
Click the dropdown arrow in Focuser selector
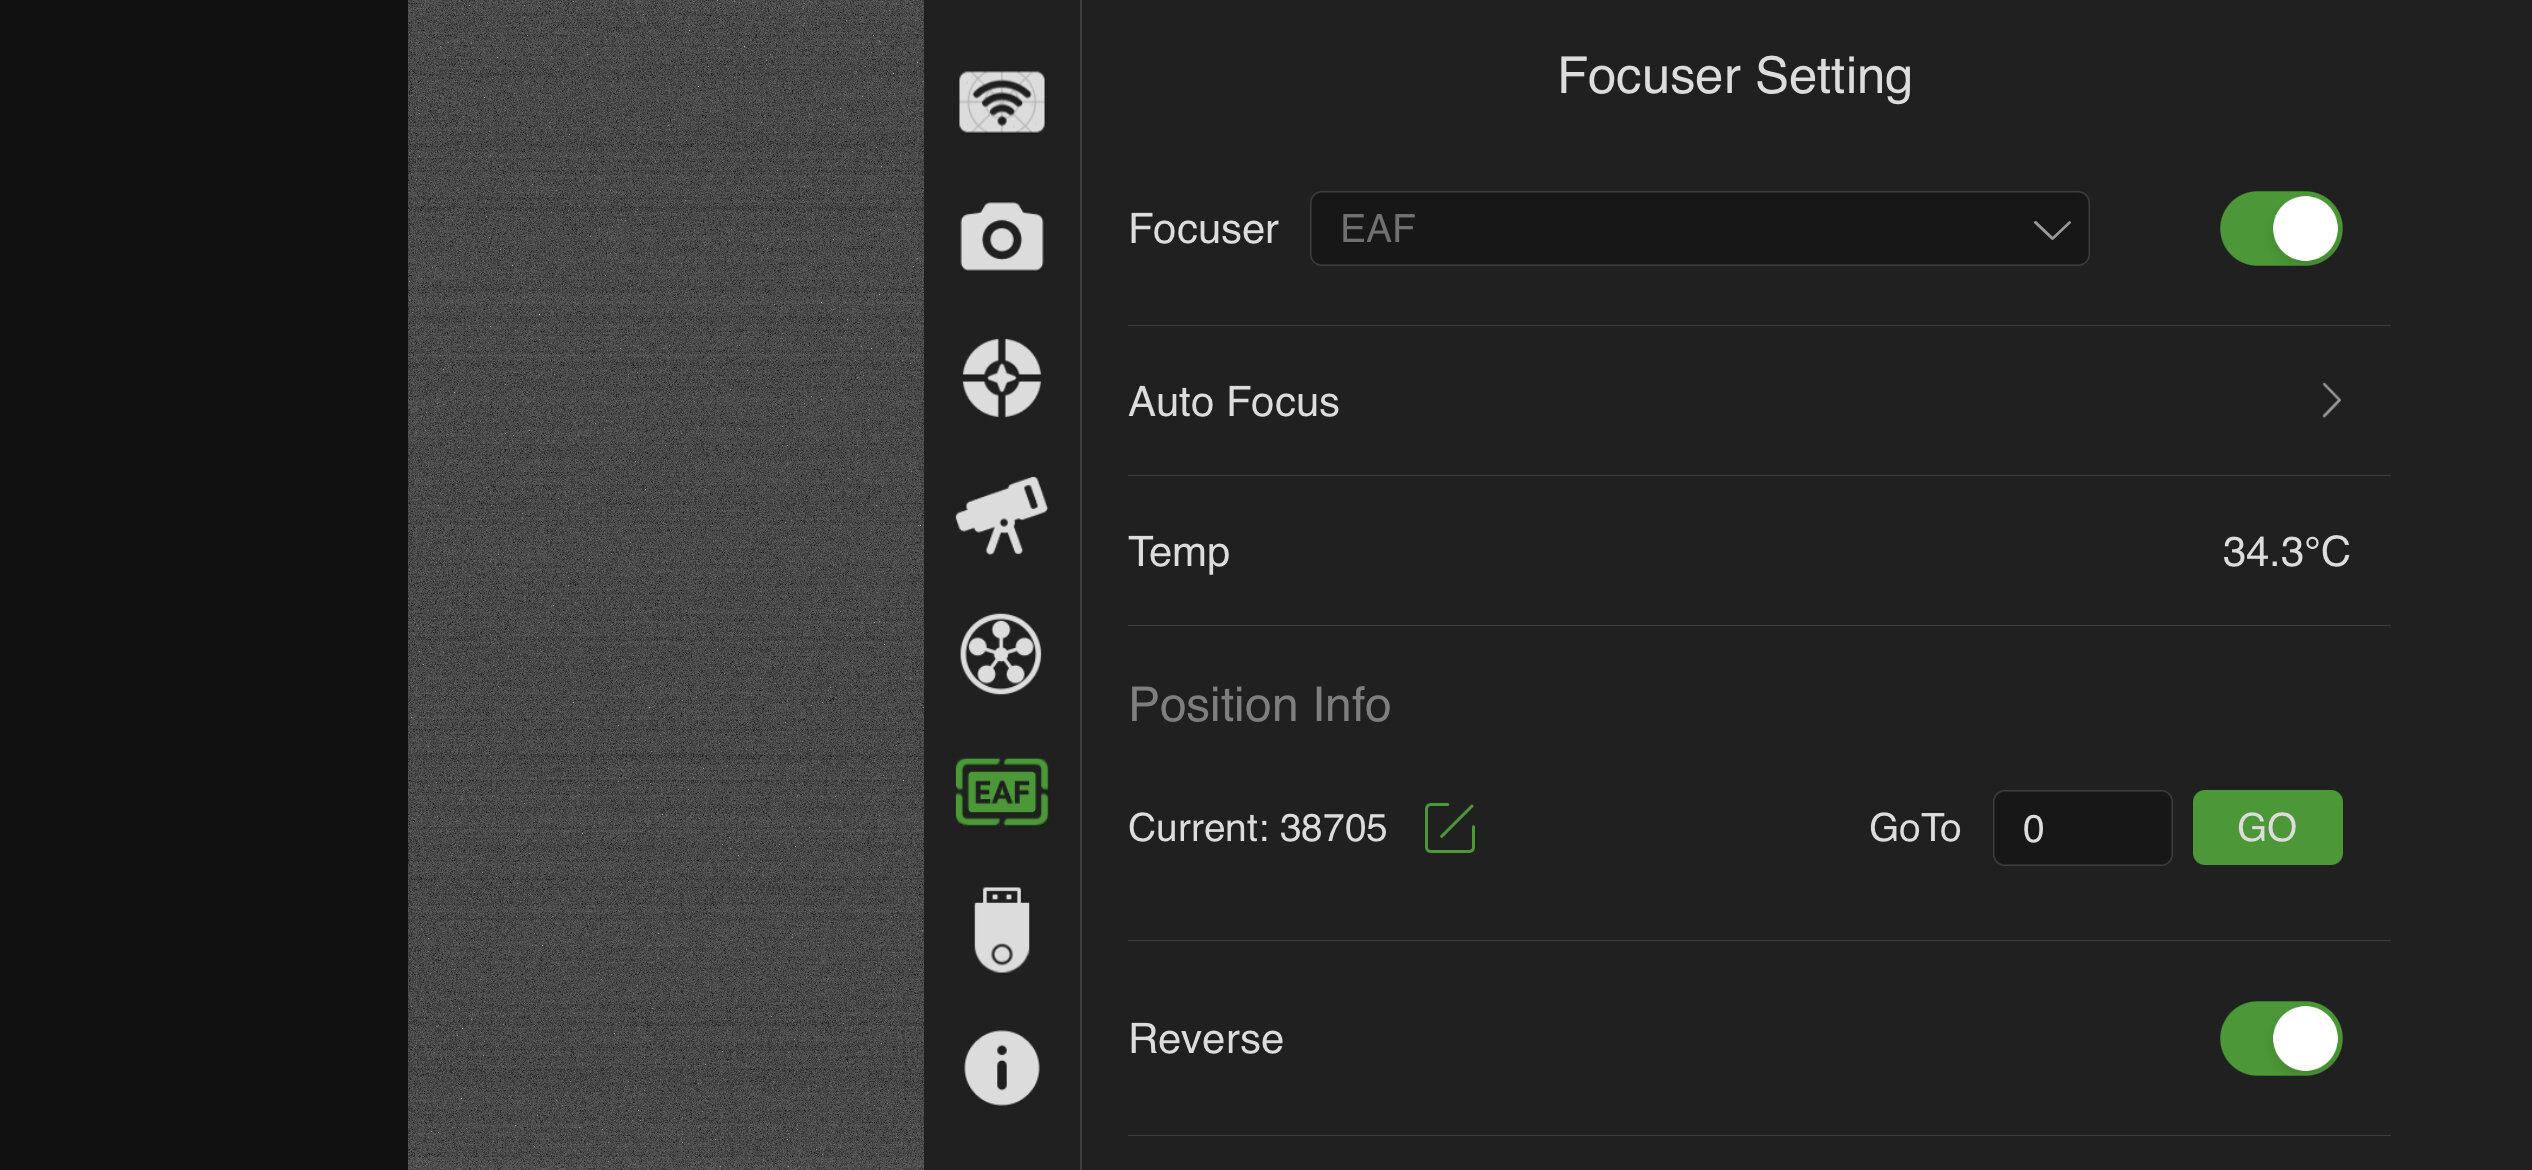click(x=2051, y=231)
